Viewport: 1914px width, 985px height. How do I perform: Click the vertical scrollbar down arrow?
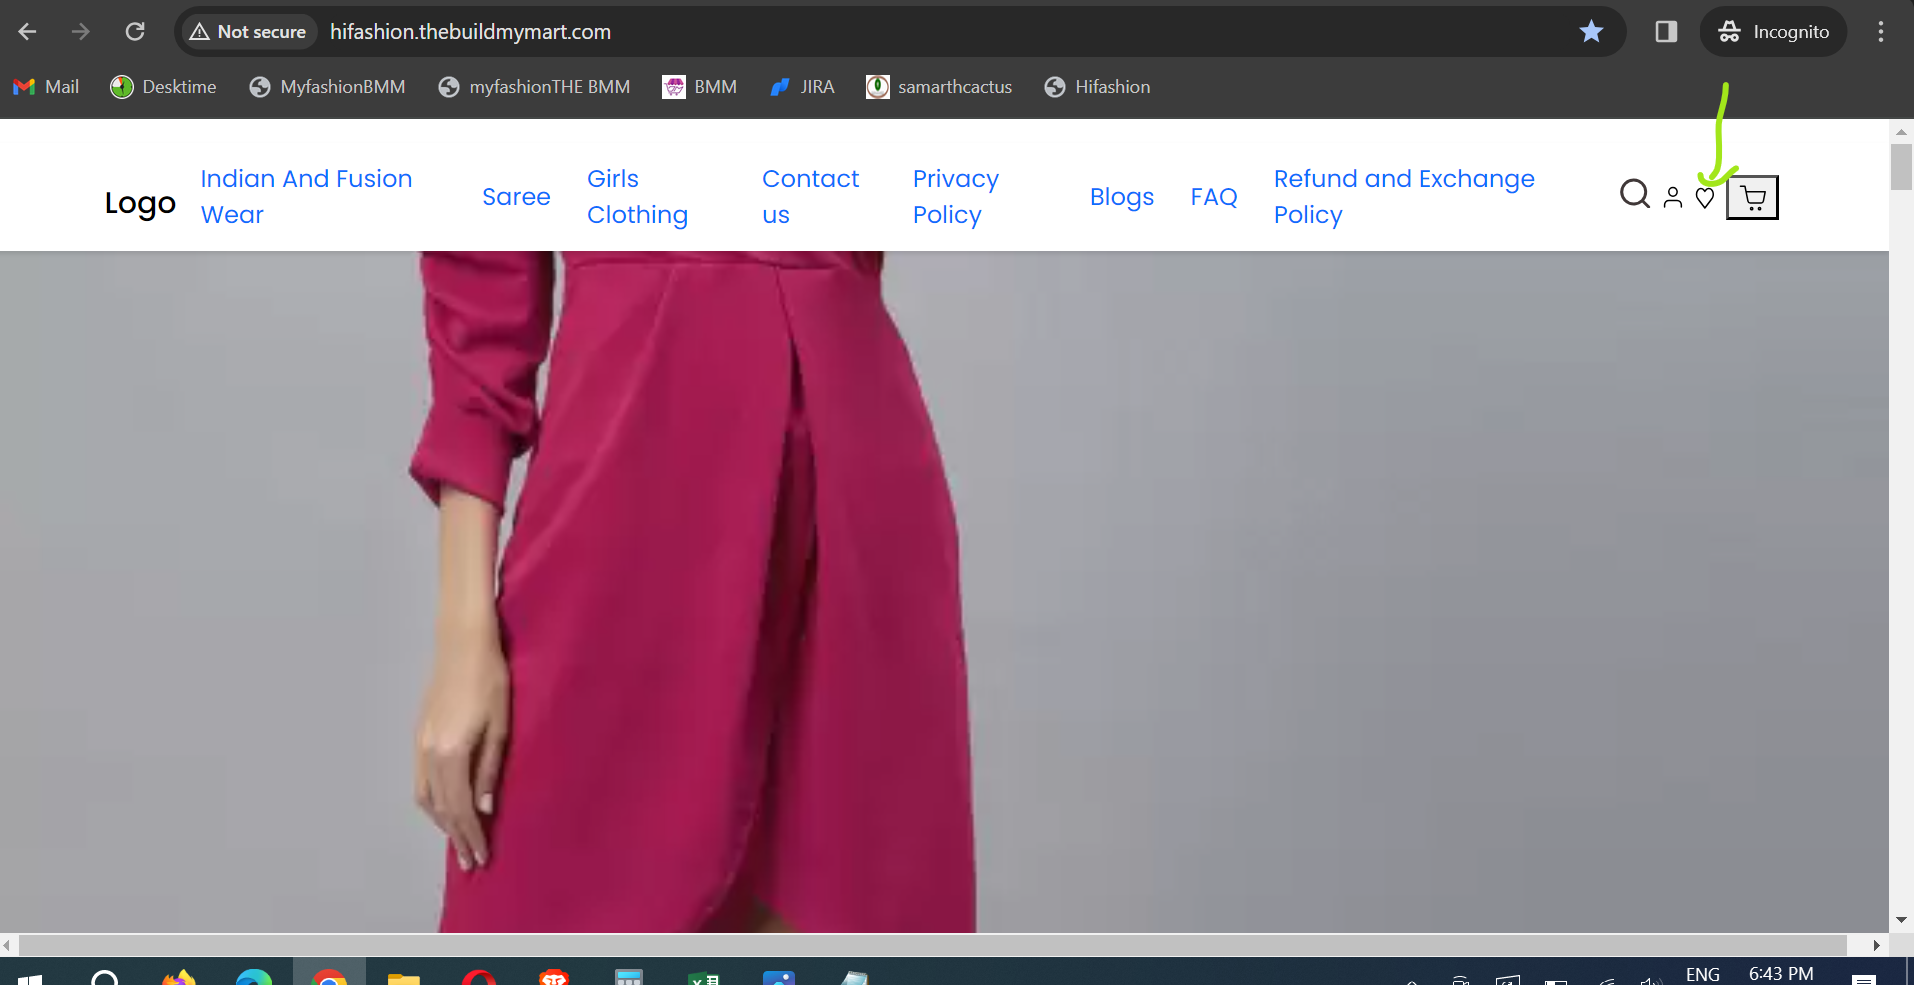(1901, 920)
